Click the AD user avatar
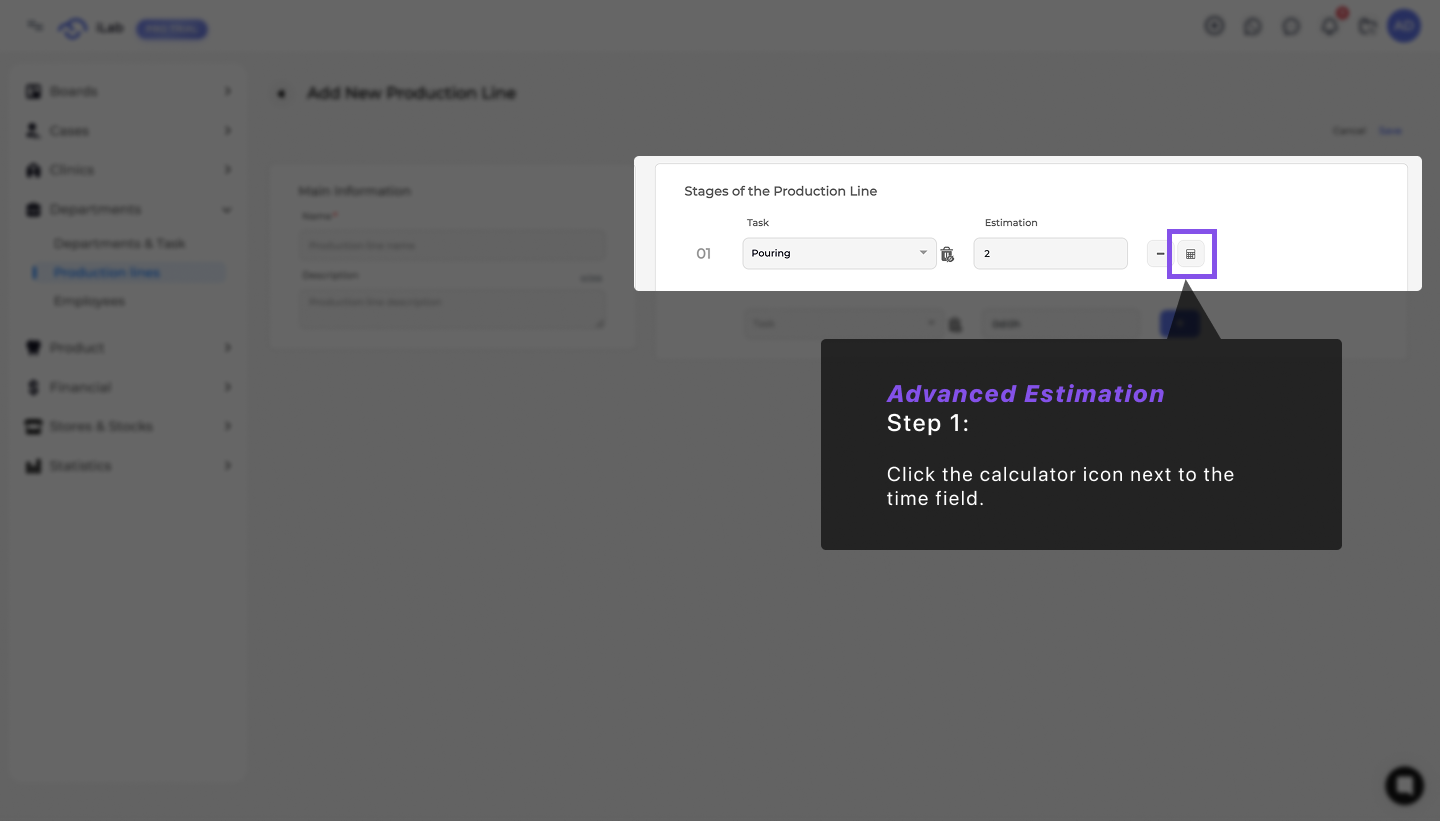The width and height of the screenshot is (1440, 821). [x=1404, y=27]
